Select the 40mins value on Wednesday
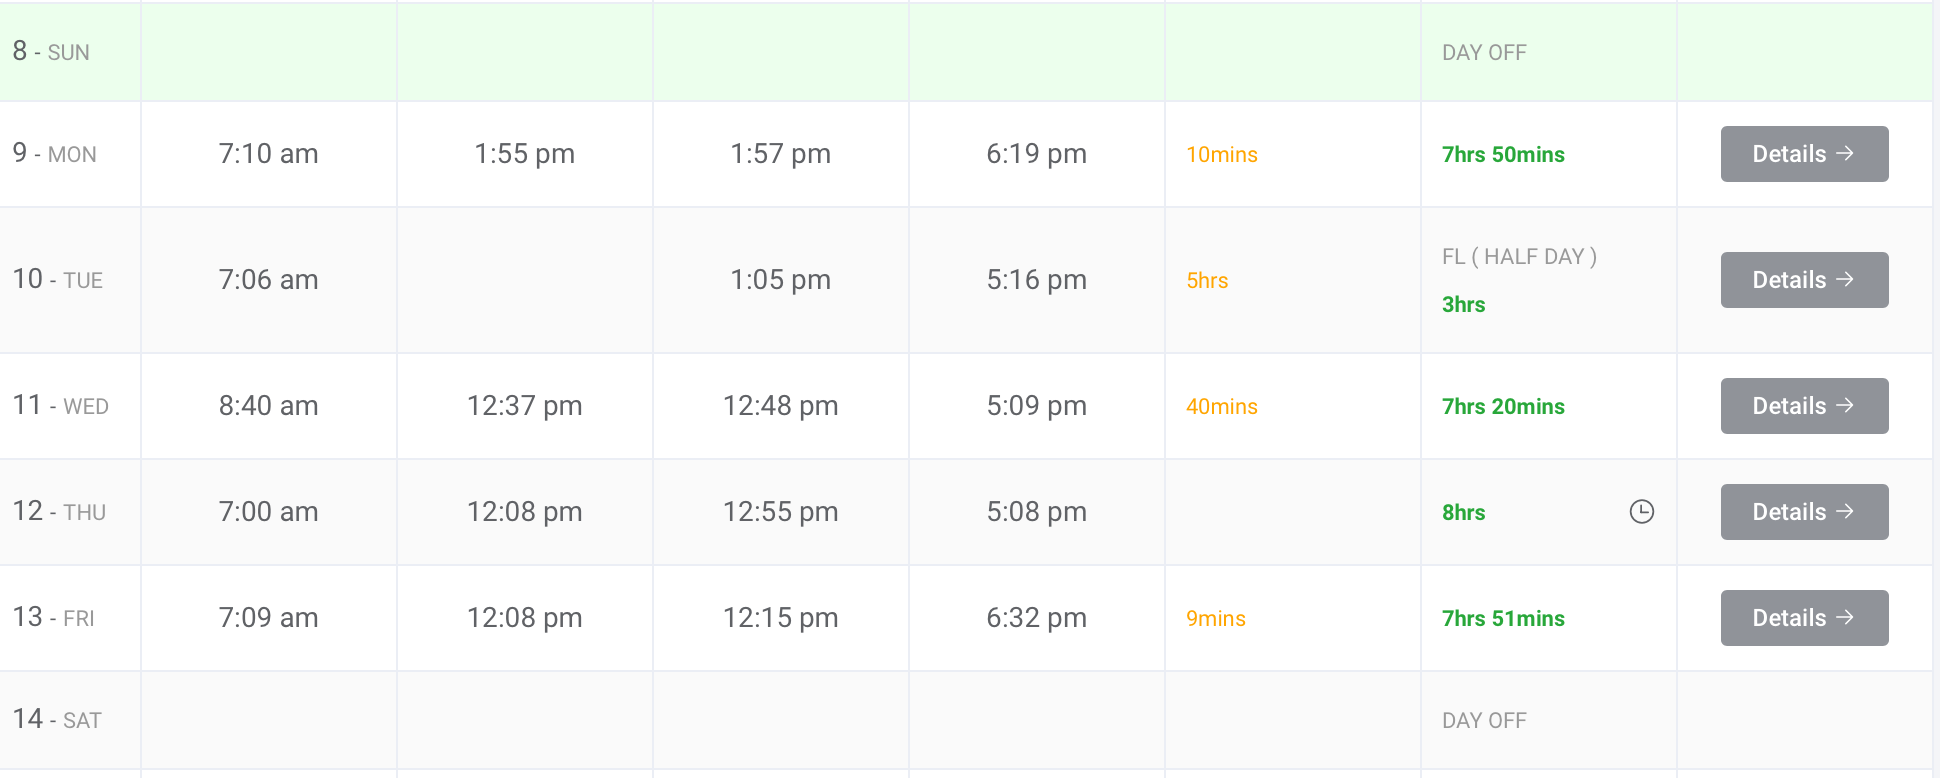The image size is (1940, 778). (x=1221, y=407)
